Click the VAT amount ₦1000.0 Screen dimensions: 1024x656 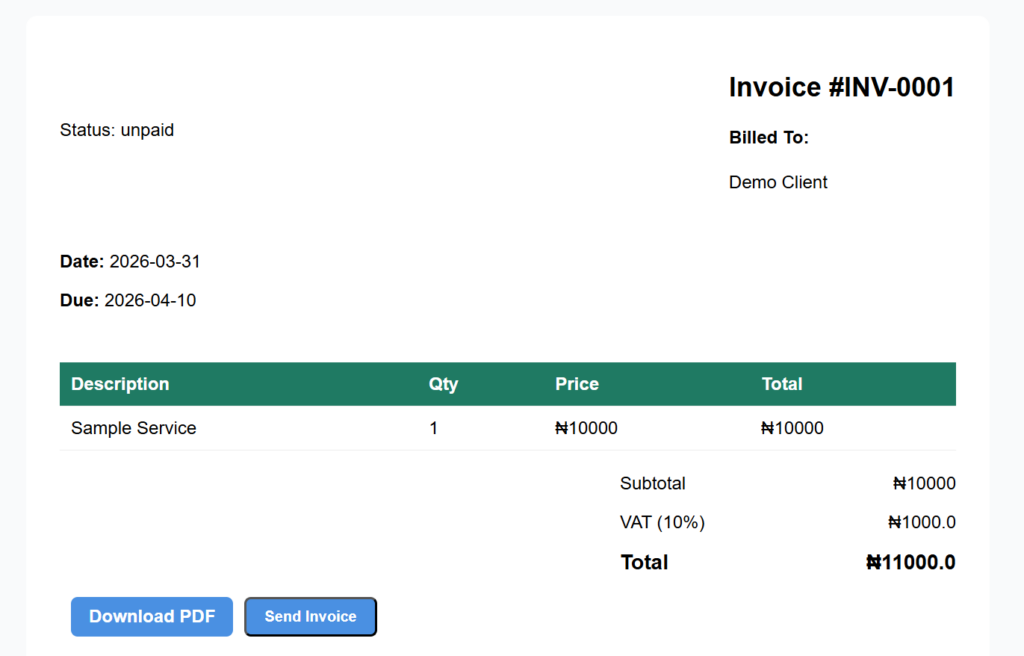tap(921, 523)
